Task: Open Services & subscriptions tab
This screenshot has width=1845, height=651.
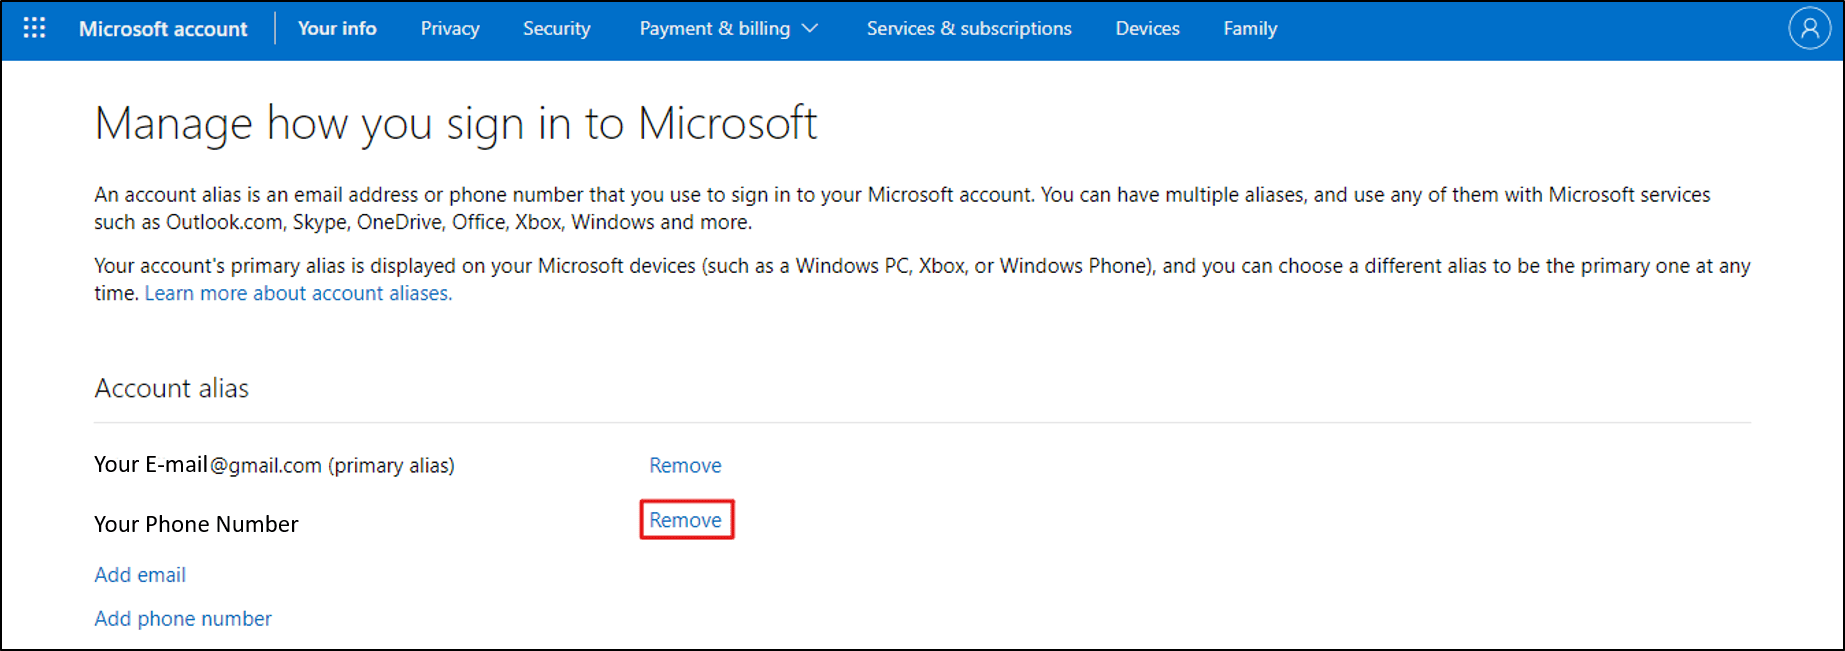Action: pyautogui.click(x=969, y=29)
